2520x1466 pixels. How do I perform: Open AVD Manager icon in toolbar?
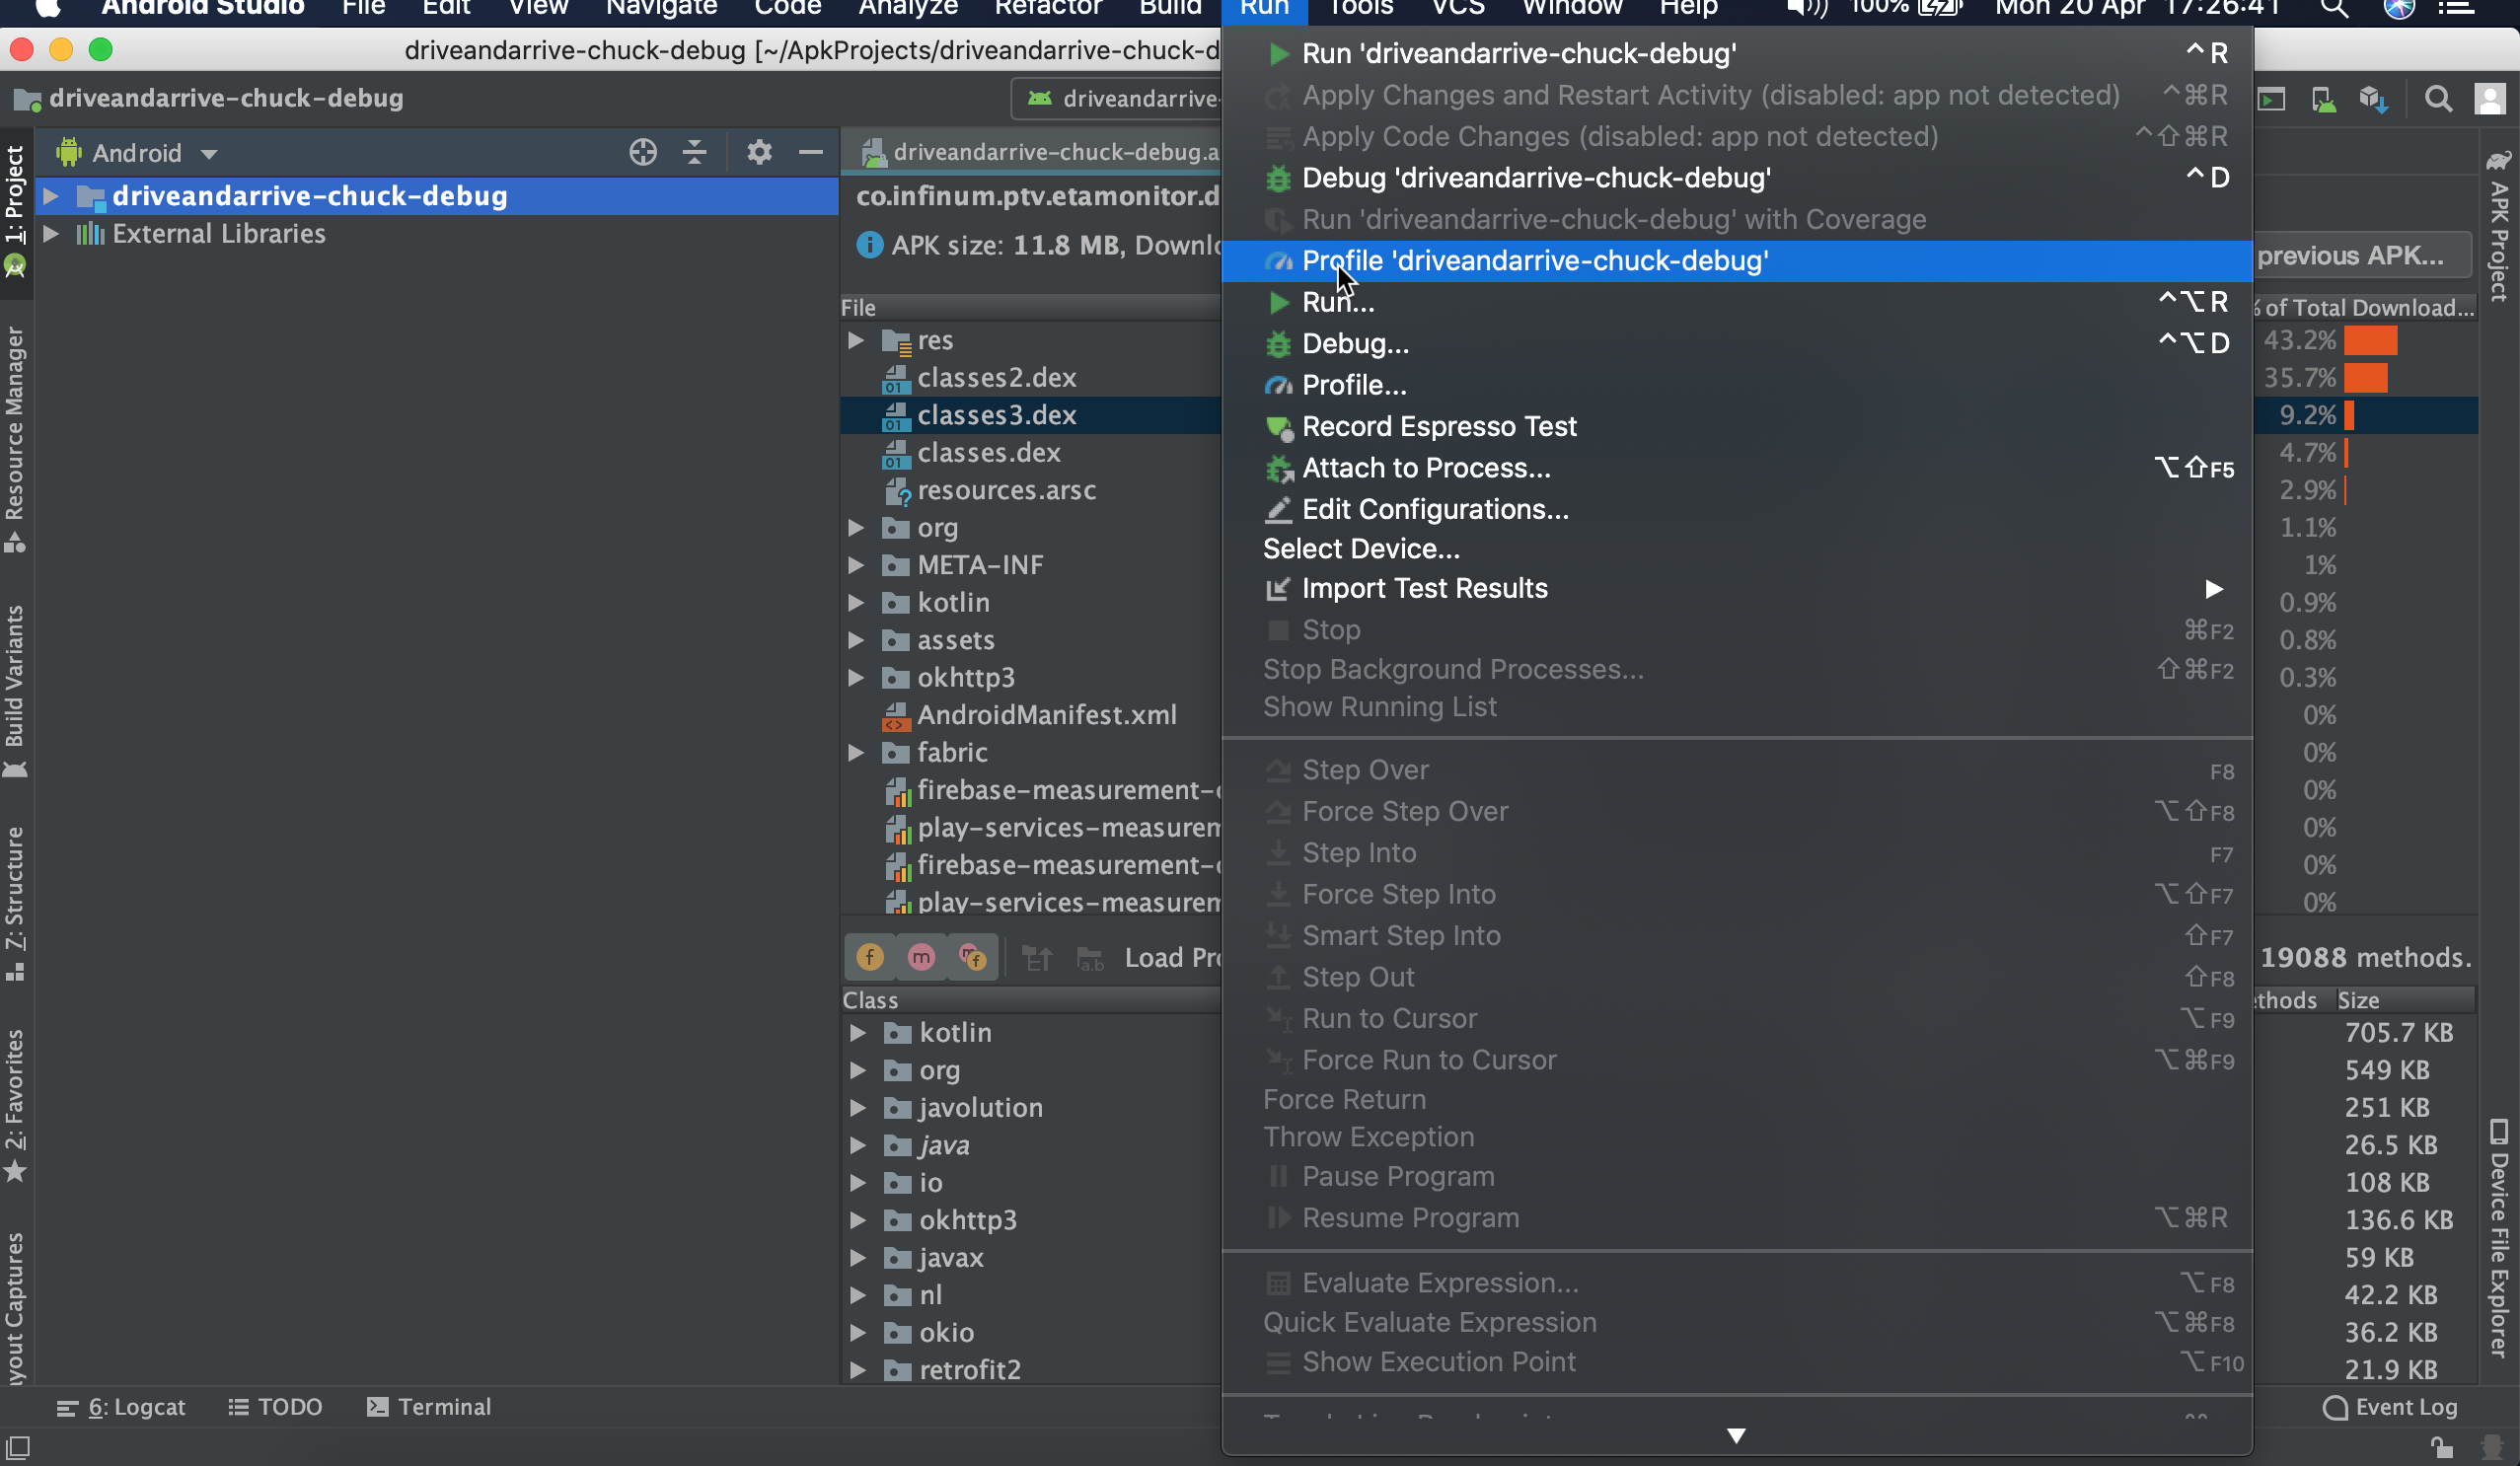pyautogui.click(x=2324, y=99)
